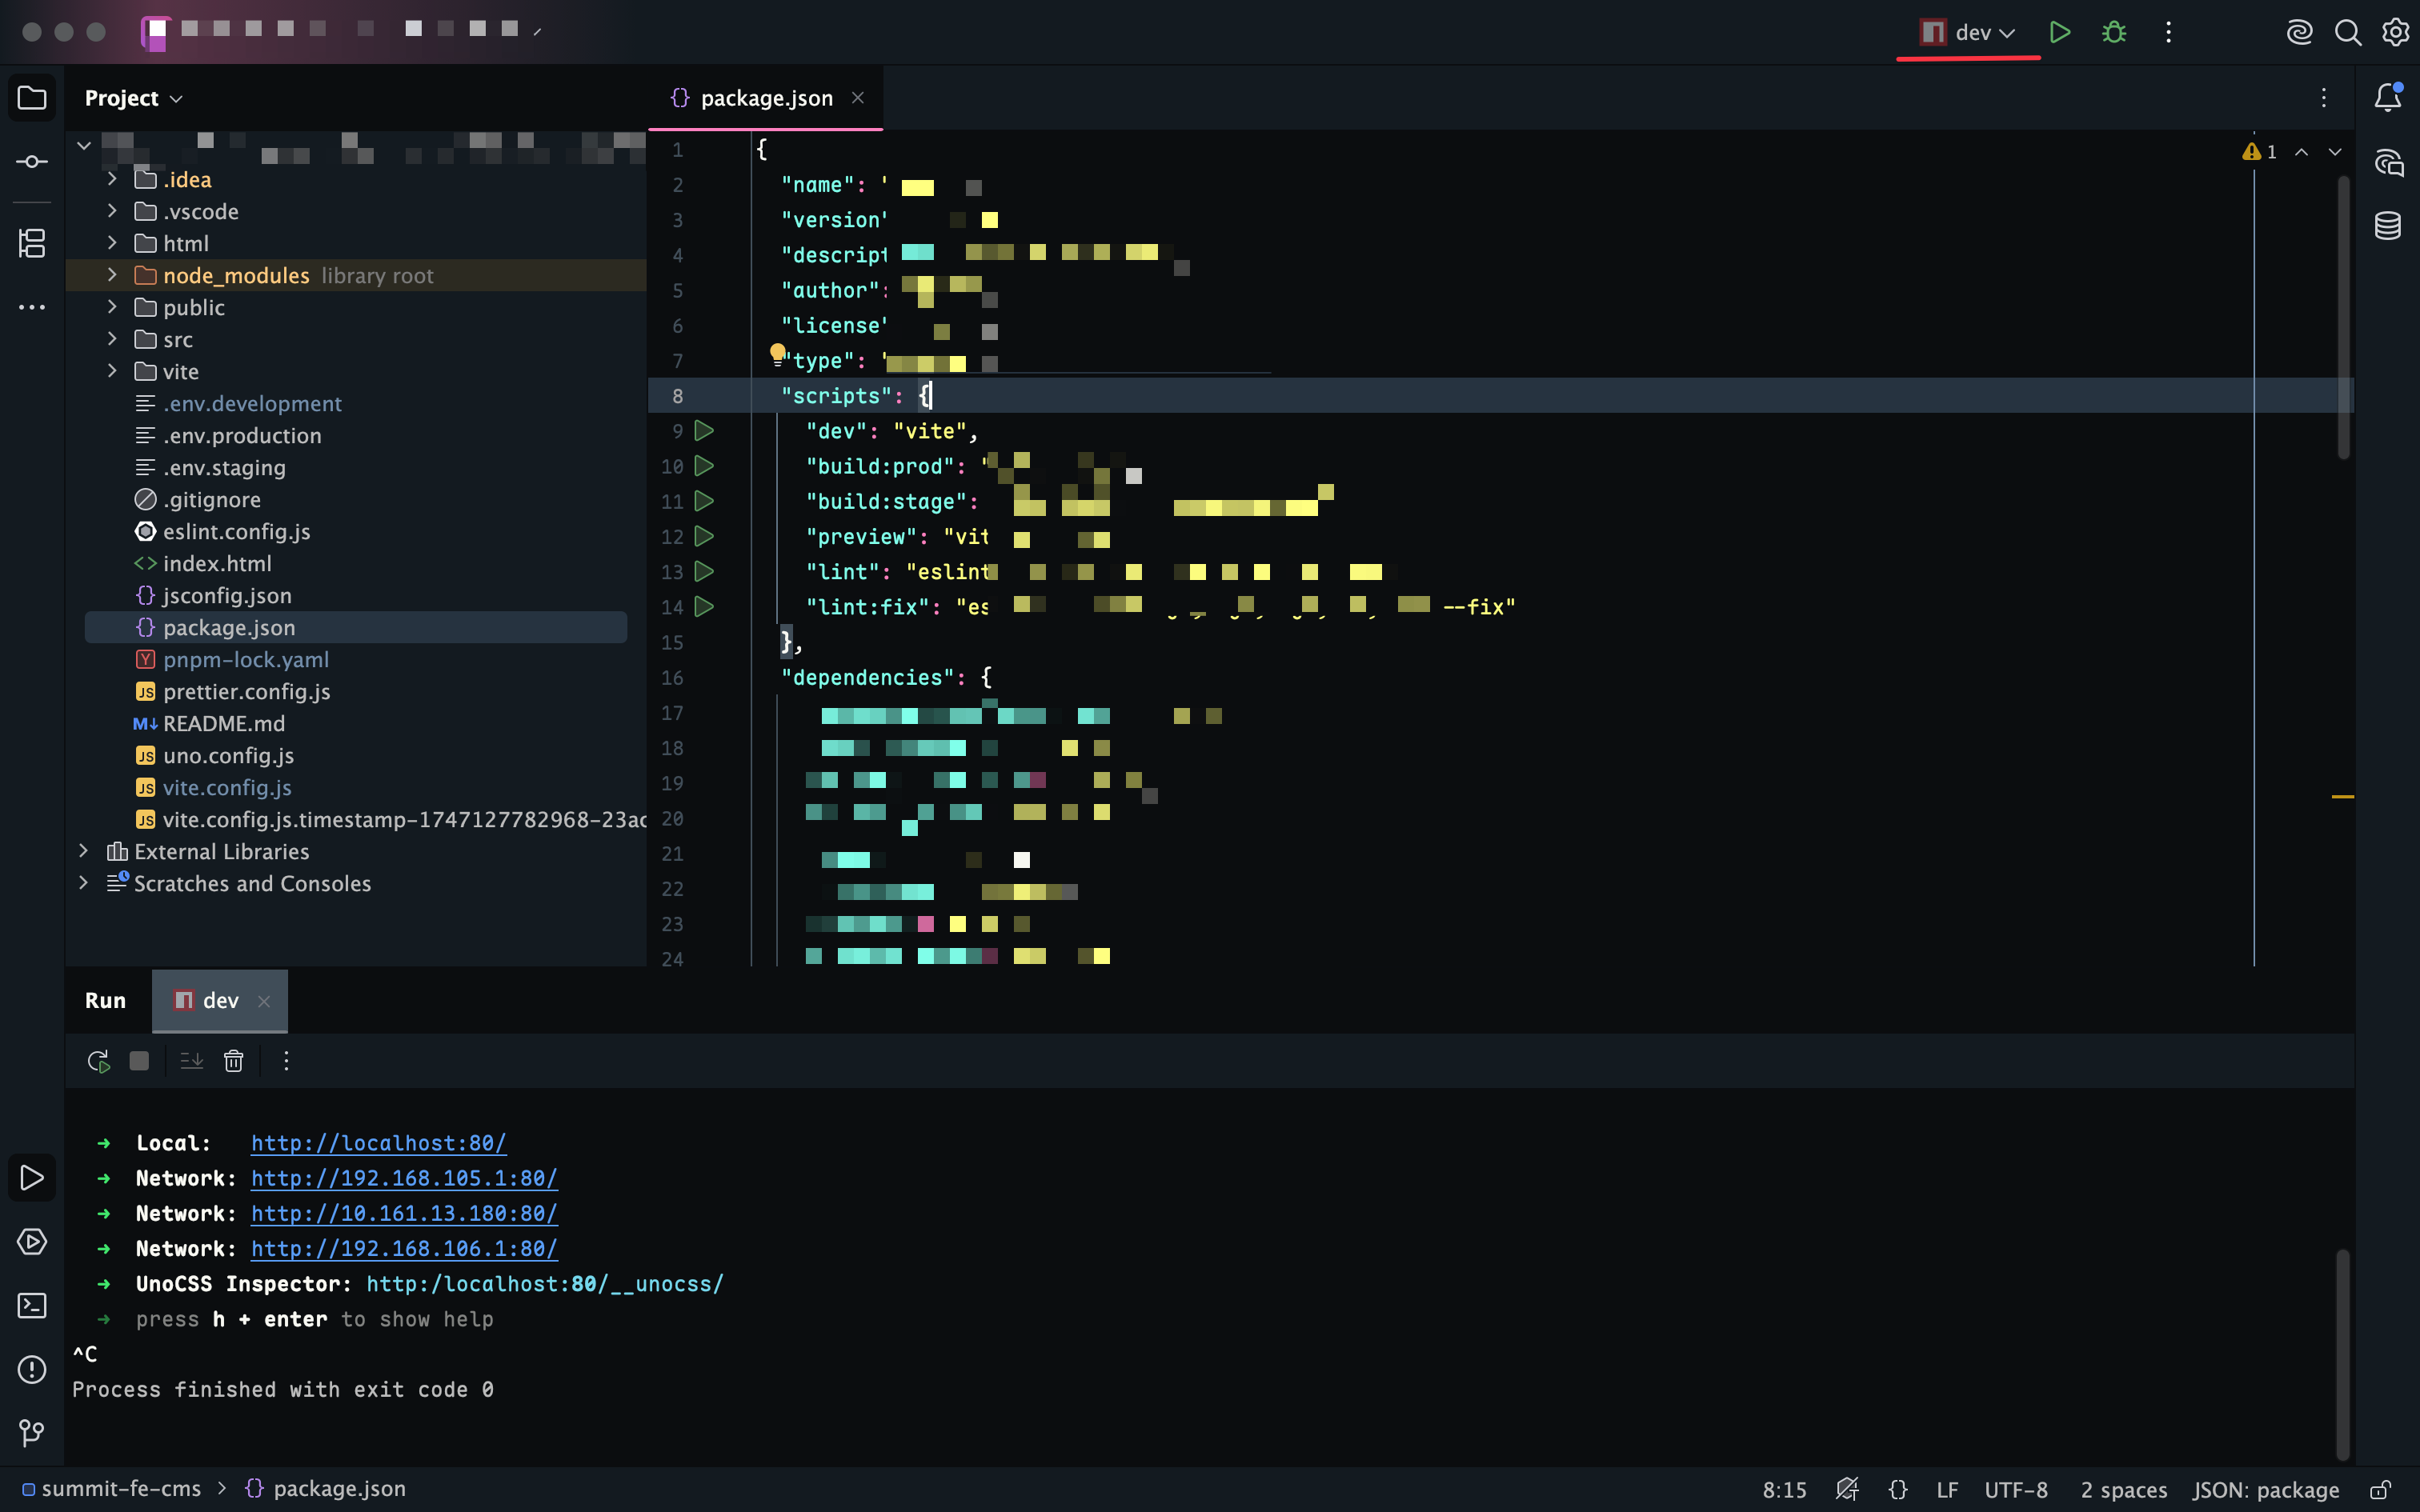Expand the src folder
Image resolution: width=2420 pixels, height=1512 pixels.
click(112, 339)
